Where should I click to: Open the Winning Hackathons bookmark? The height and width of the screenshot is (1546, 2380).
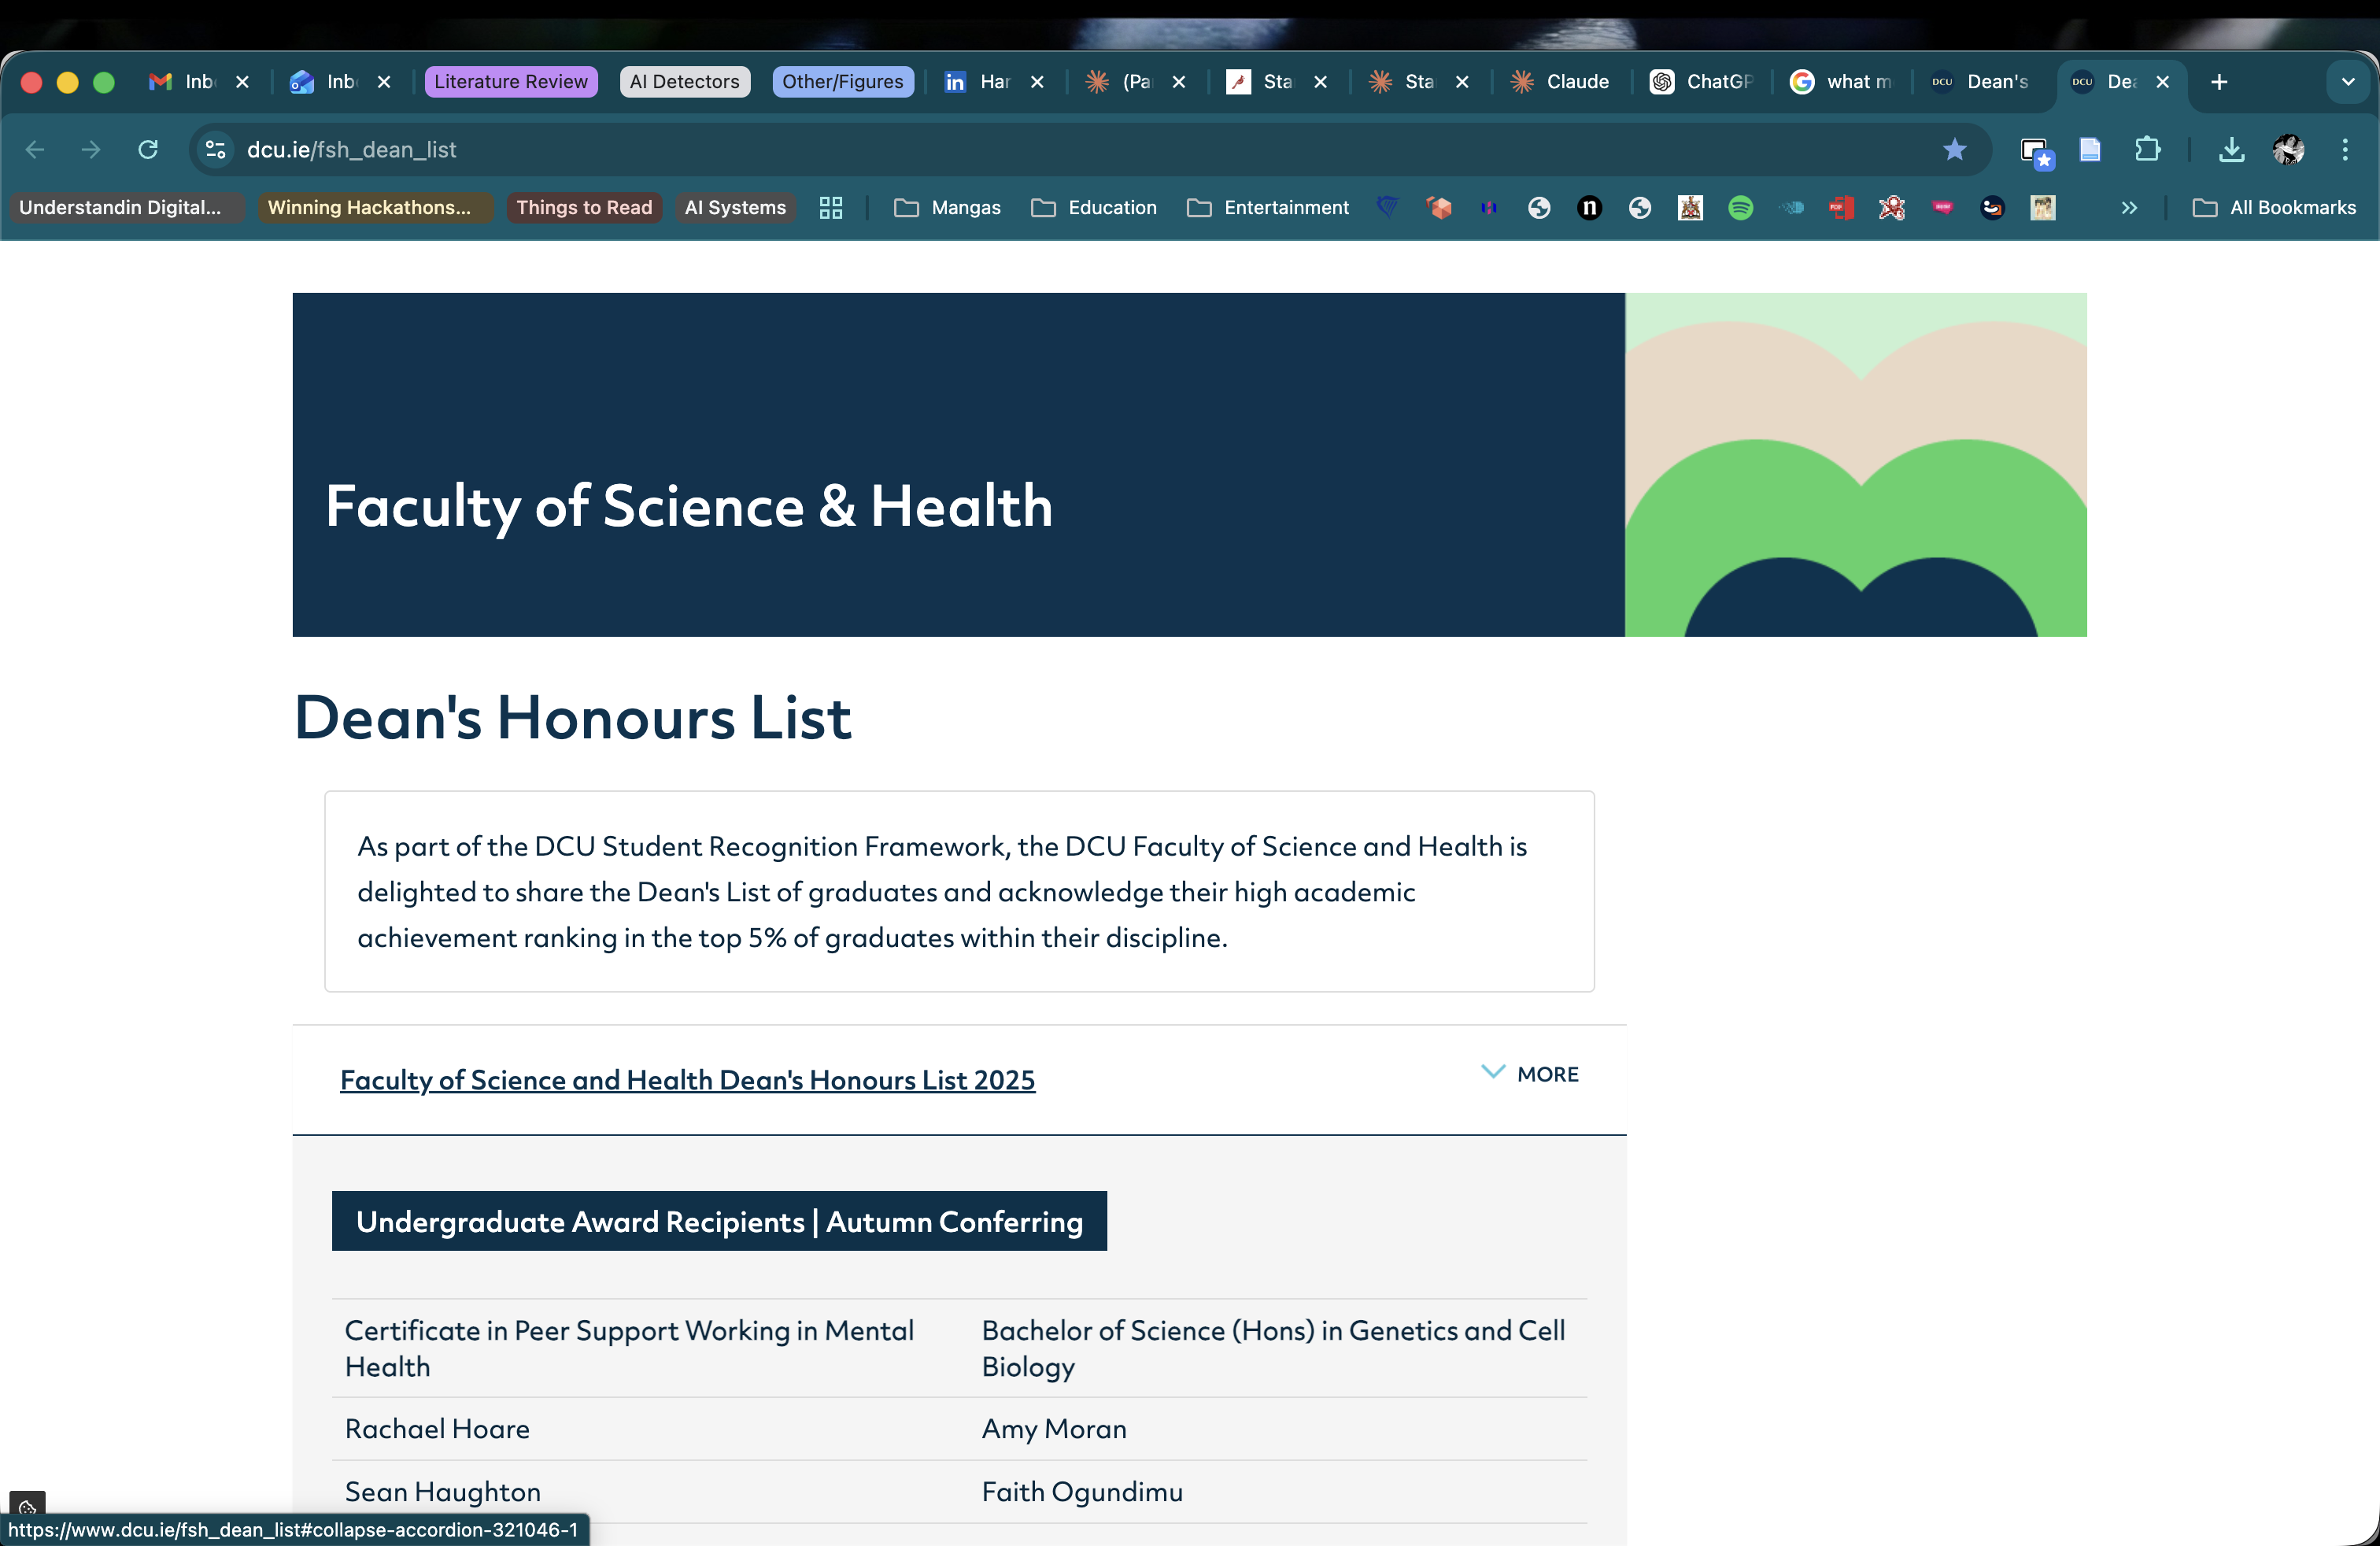[x=375, y=208]
